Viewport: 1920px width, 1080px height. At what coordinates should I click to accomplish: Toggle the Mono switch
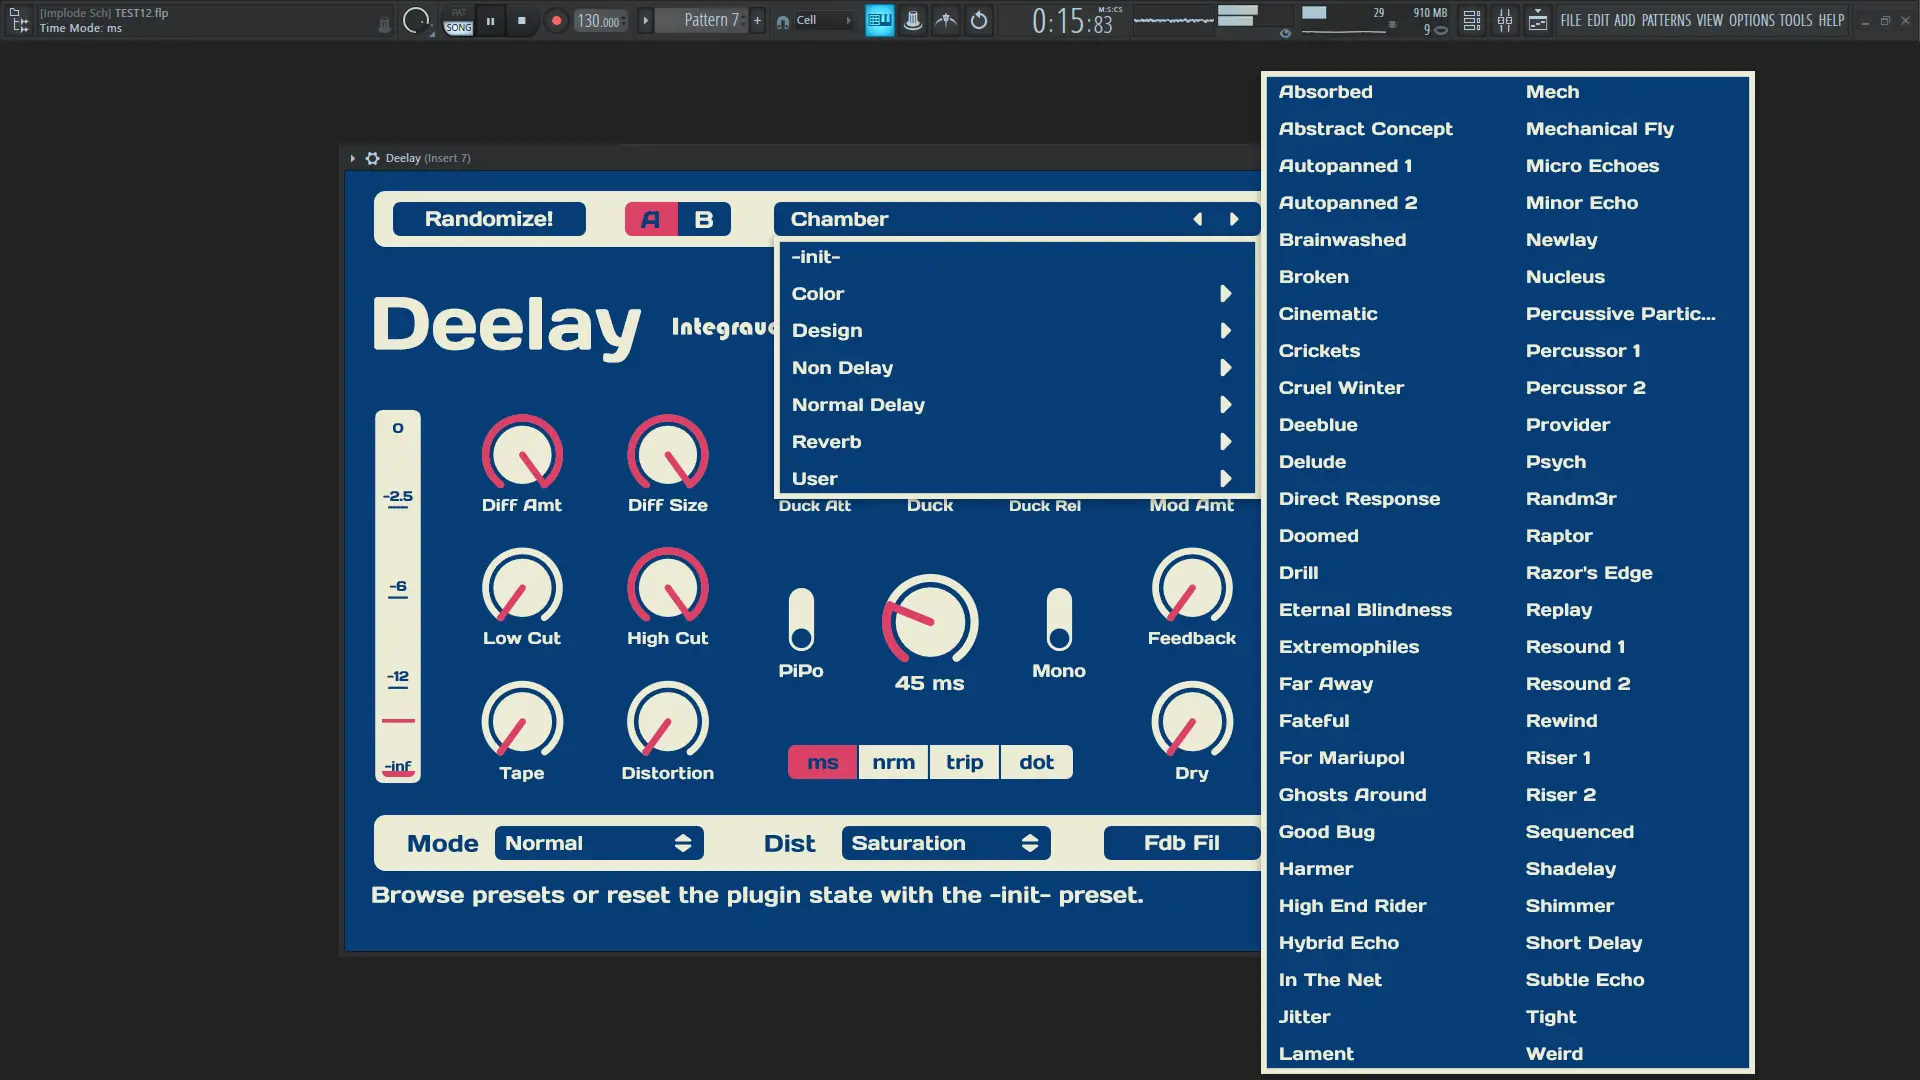[1058, 620]
